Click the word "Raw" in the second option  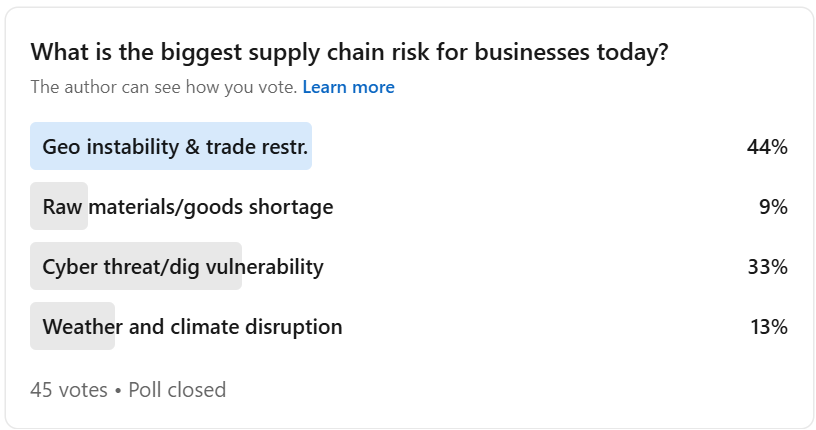coord(63,207)
